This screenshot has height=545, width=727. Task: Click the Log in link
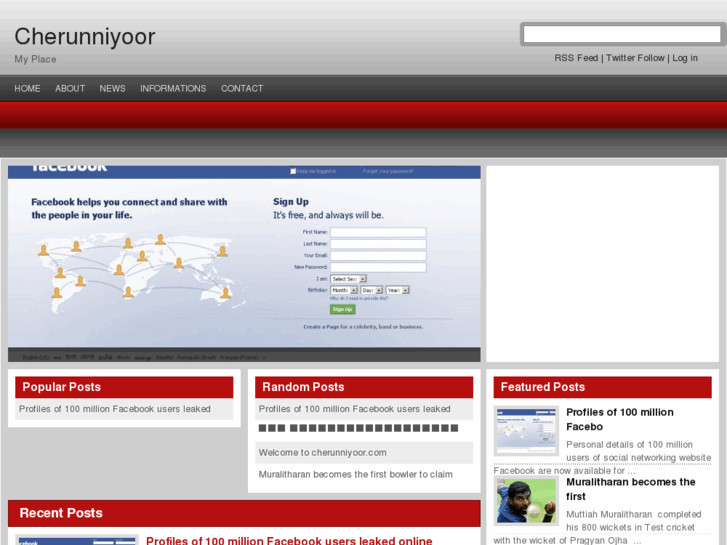685,58
